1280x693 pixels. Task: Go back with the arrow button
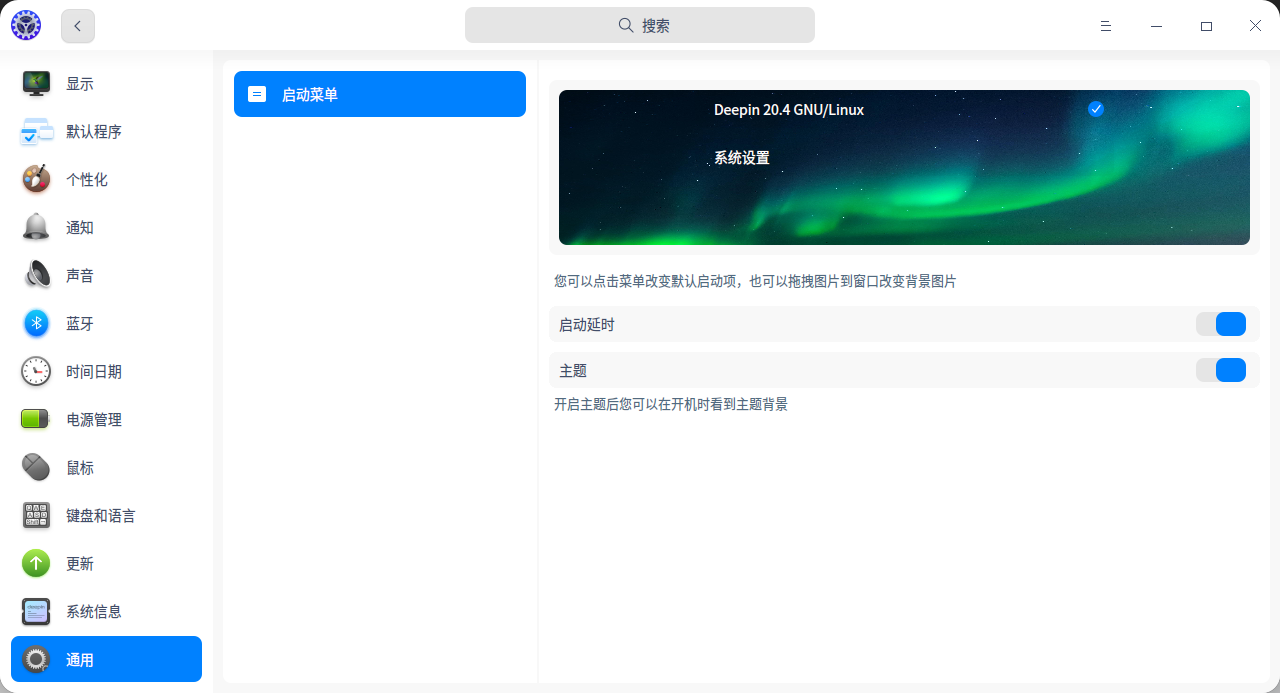click(x=78, y=26)
